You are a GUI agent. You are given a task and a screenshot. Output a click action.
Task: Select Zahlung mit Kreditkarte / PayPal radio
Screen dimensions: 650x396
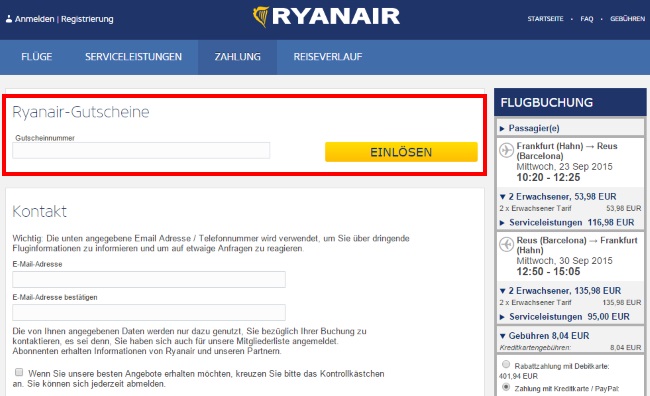[506, 387]
